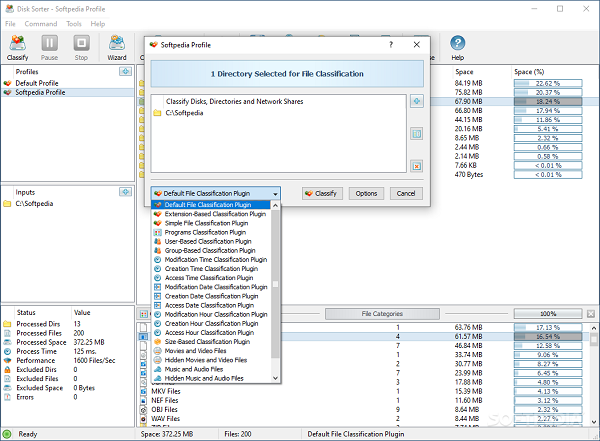Click scroll up arrow in plugin list
600x441 pixels.
pos(276,206)
